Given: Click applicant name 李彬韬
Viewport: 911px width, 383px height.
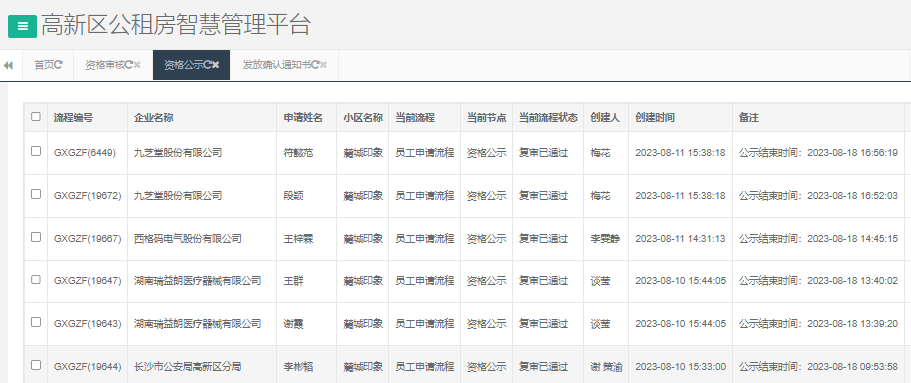Looking at the screenshot, I should 298,367.
